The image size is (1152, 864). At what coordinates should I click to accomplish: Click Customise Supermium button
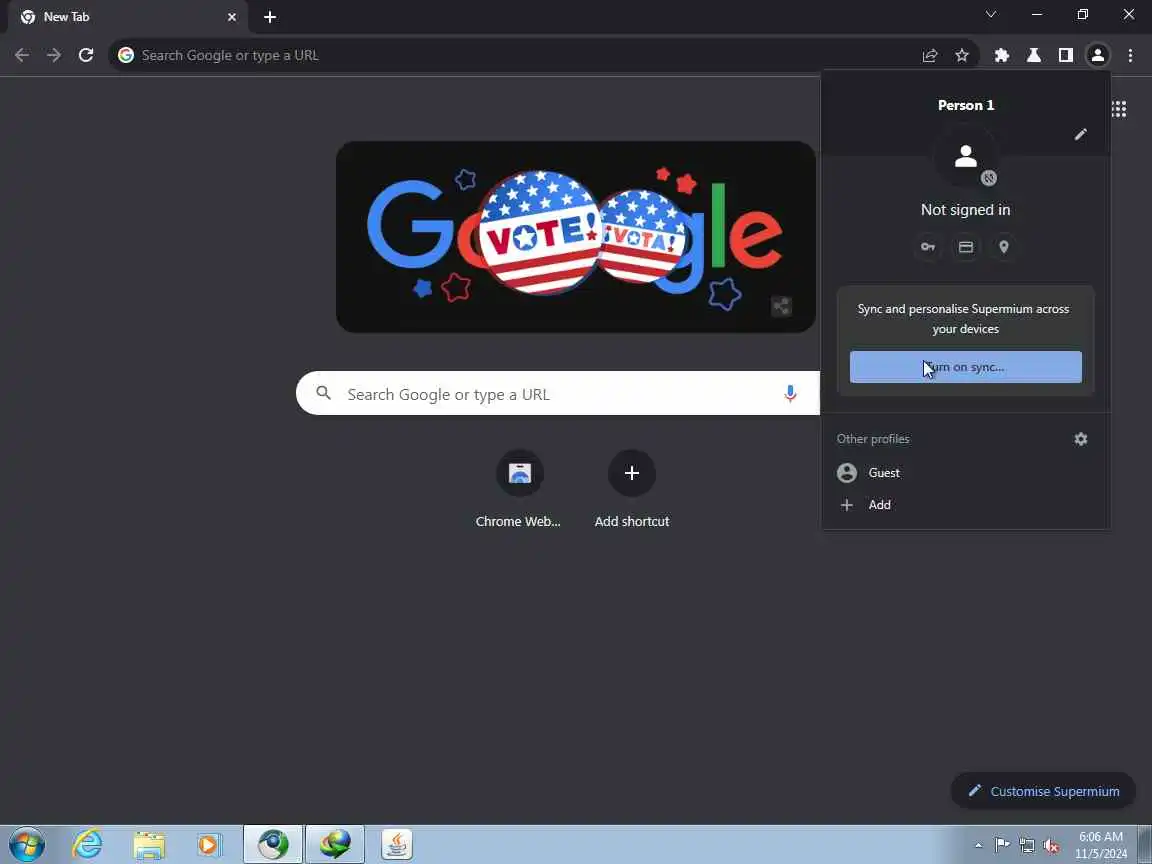click(x=1043, y=791)
